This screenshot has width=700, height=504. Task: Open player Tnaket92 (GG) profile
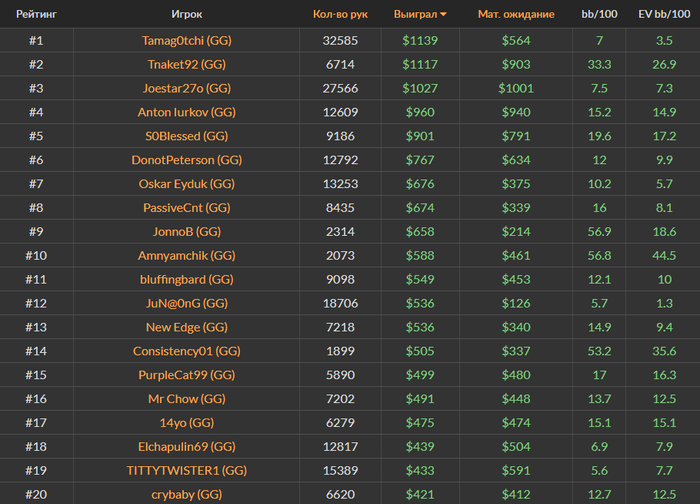point(186,65)
